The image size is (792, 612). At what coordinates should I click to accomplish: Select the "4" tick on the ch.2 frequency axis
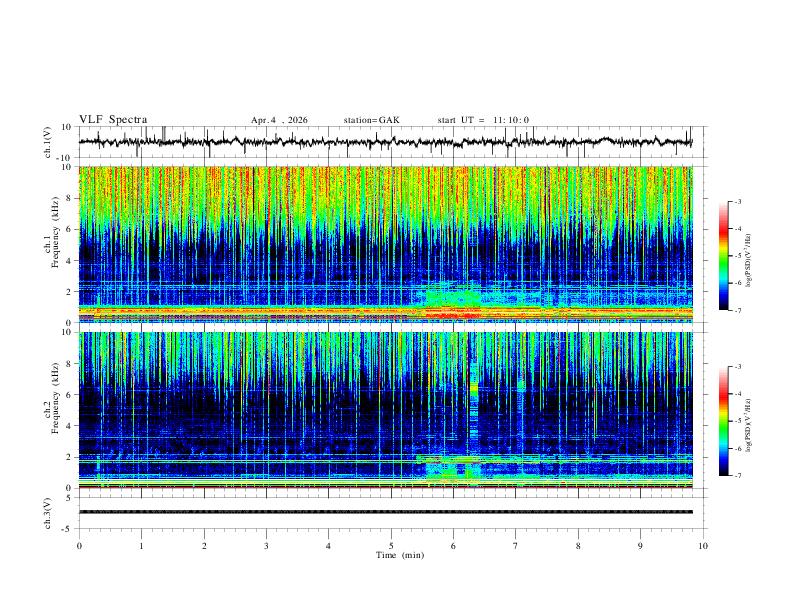[x=70, y=426]
